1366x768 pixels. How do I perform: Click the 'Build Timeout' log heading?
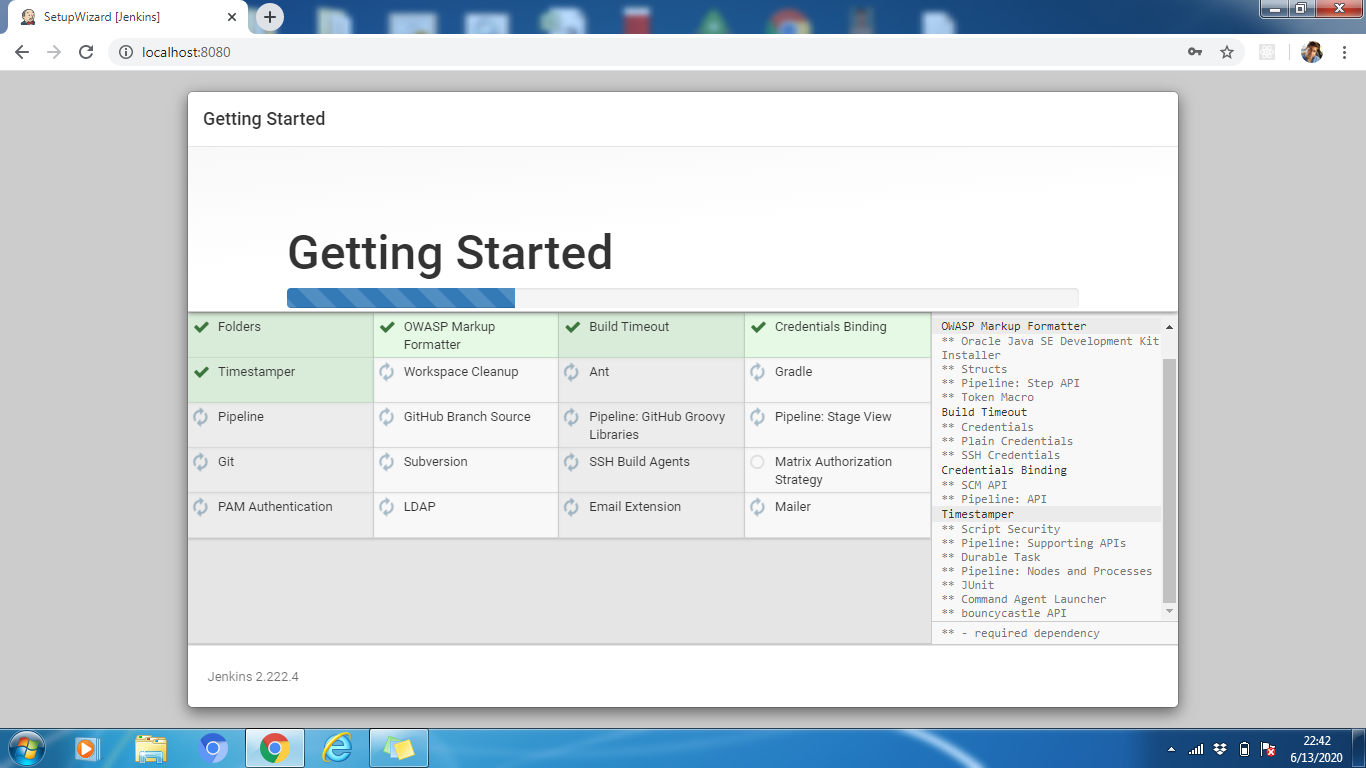click(984, 412)
